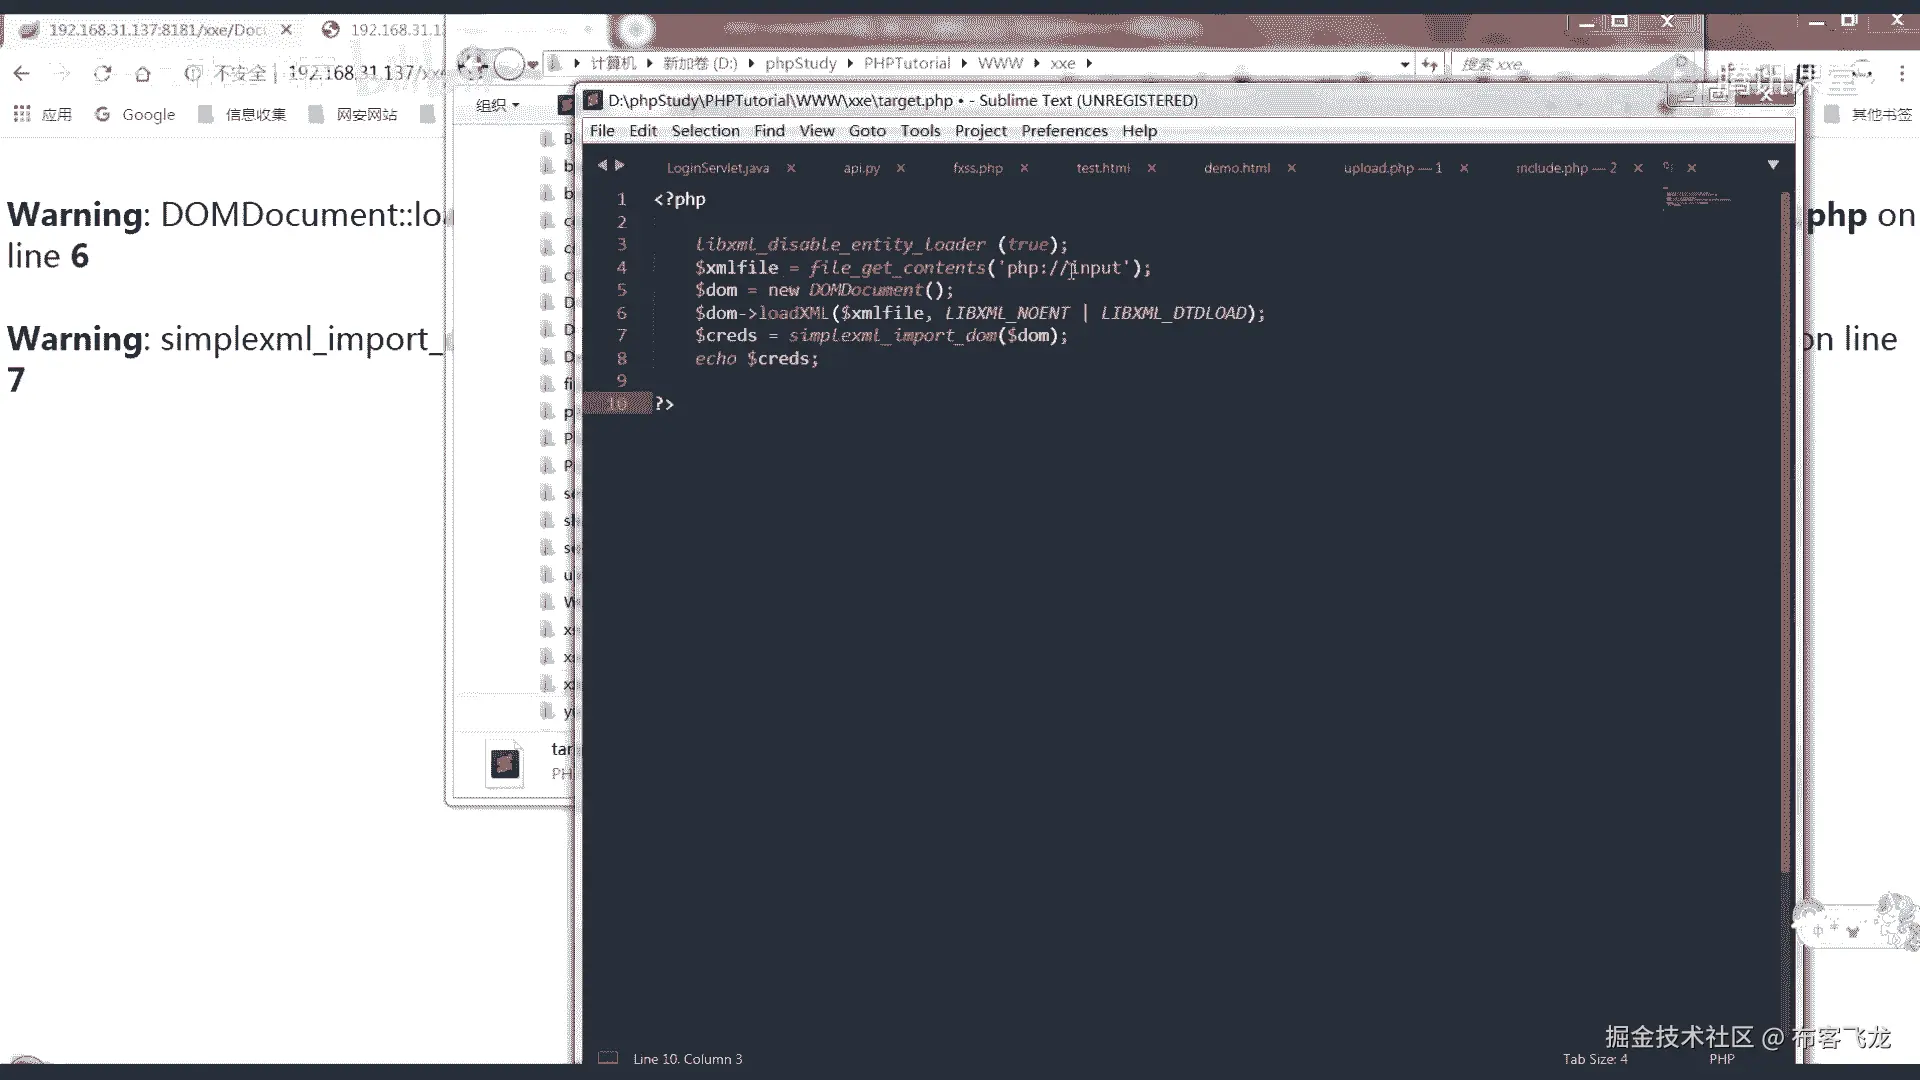Switch to the LoginServlet.java tab
This screenshot has width=1920, height=1080.
[x=718, y=168]
